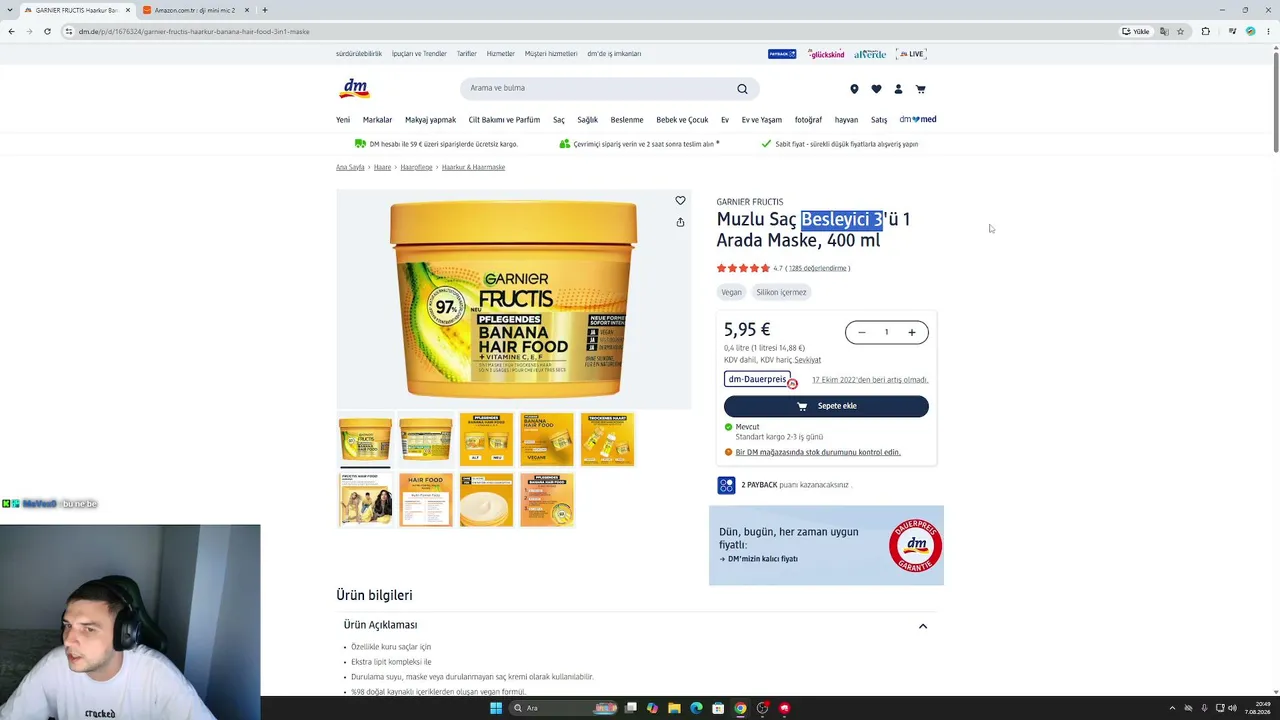This screenshot has height=720, width=1280.
Task: Bookmark this page with the star icon
Action: 1180,31
